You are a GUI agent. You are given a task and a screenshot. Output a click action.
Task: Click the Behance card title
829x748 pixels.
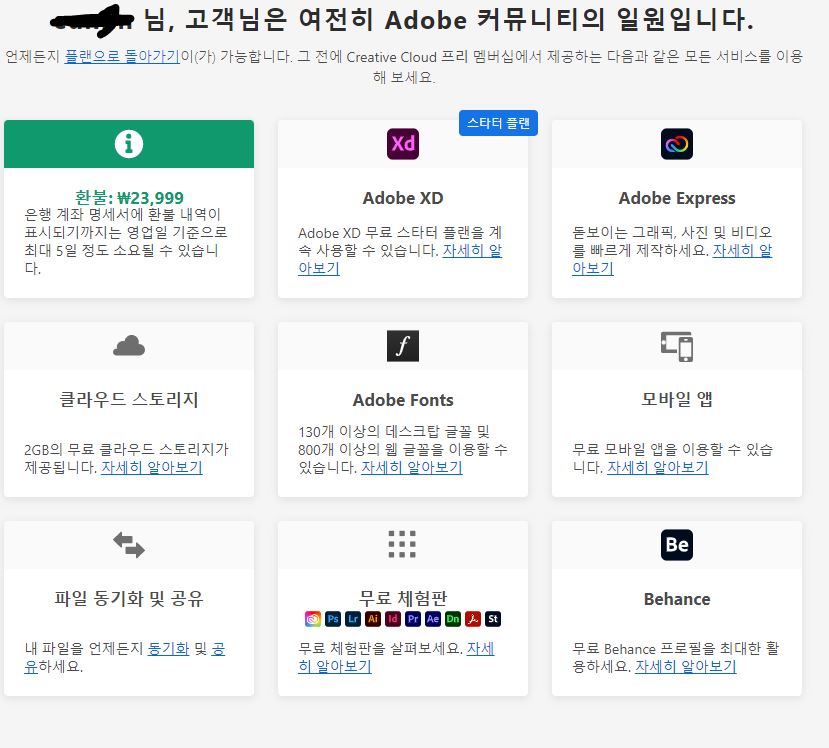[677, 599]
